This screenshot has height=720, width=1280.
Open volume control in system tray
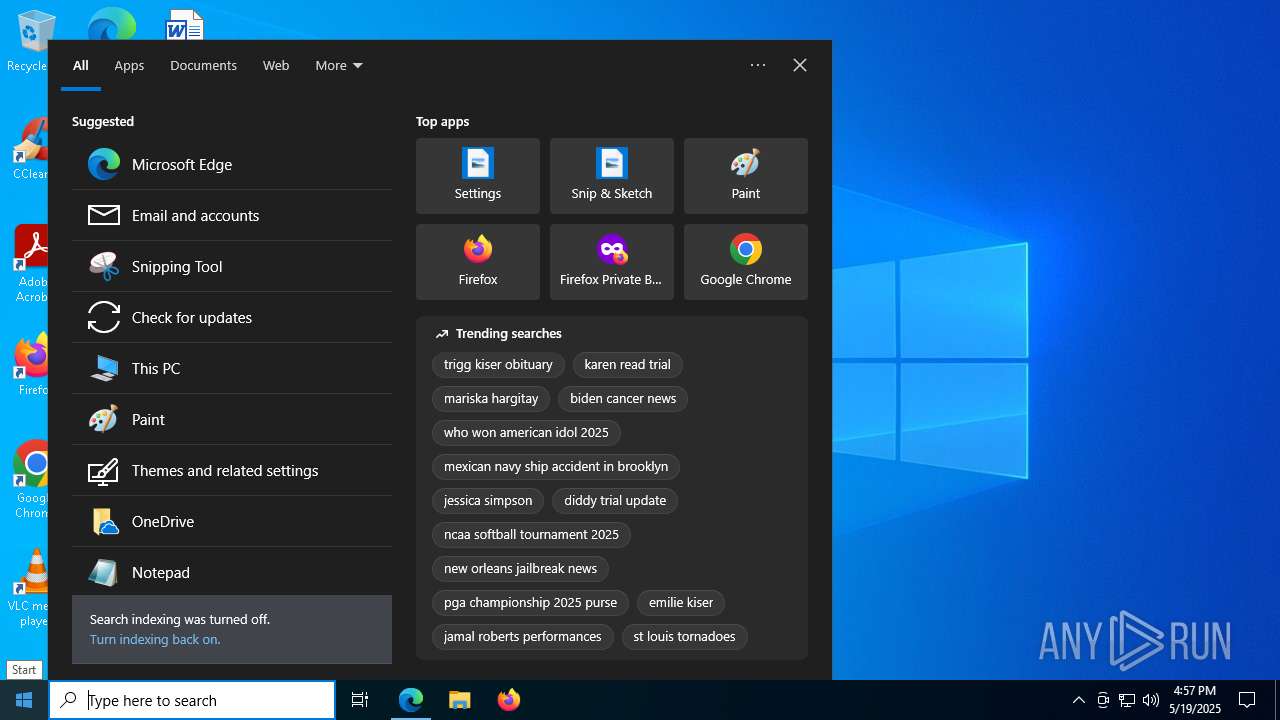click(x=1151, y=700)
